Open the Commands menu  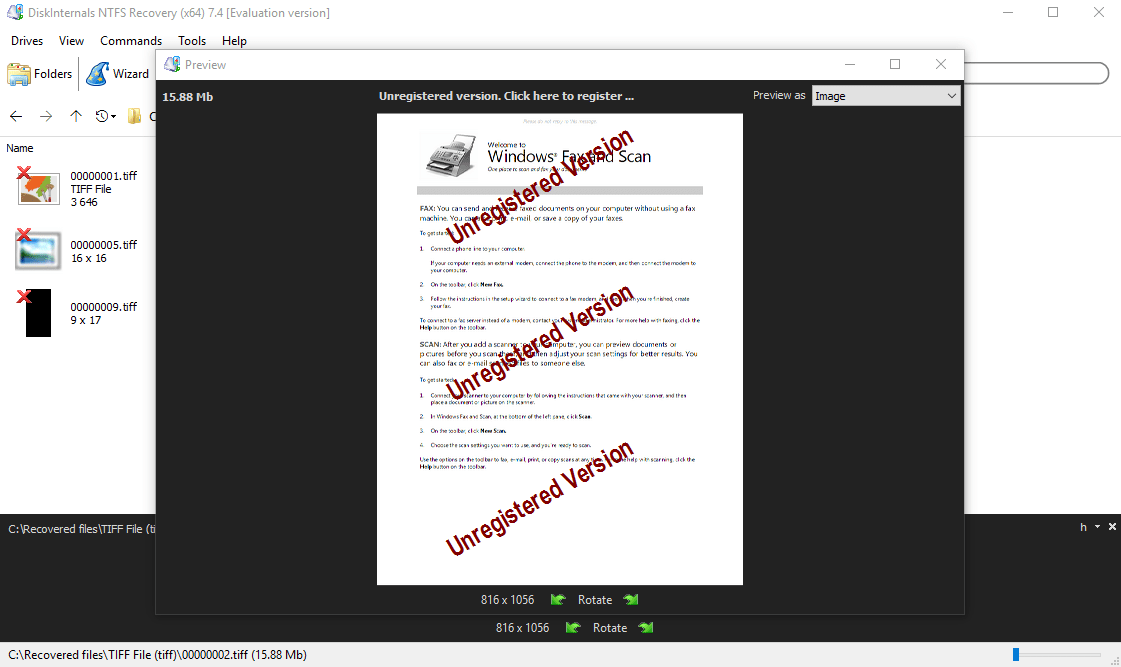click(x=131, y=41)
